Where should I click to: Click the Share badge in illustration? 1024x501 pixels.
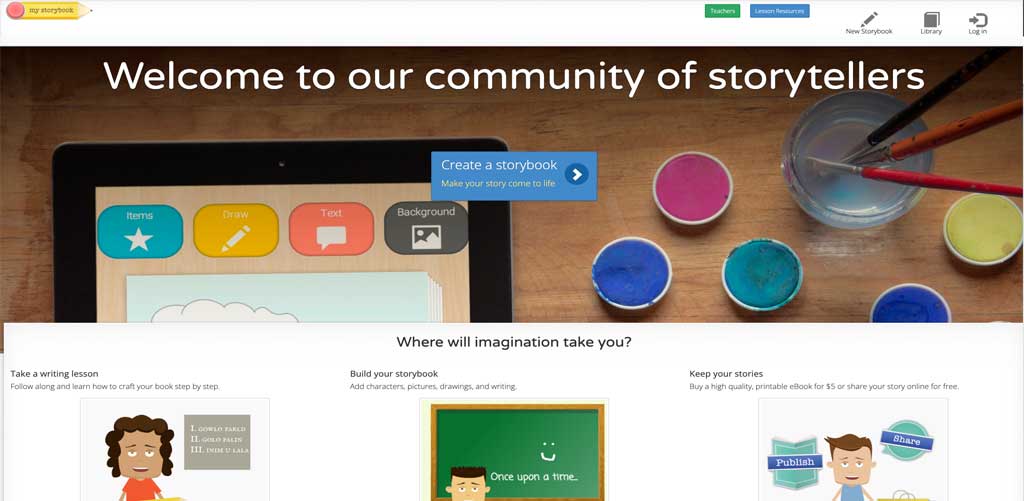(906, 440)
